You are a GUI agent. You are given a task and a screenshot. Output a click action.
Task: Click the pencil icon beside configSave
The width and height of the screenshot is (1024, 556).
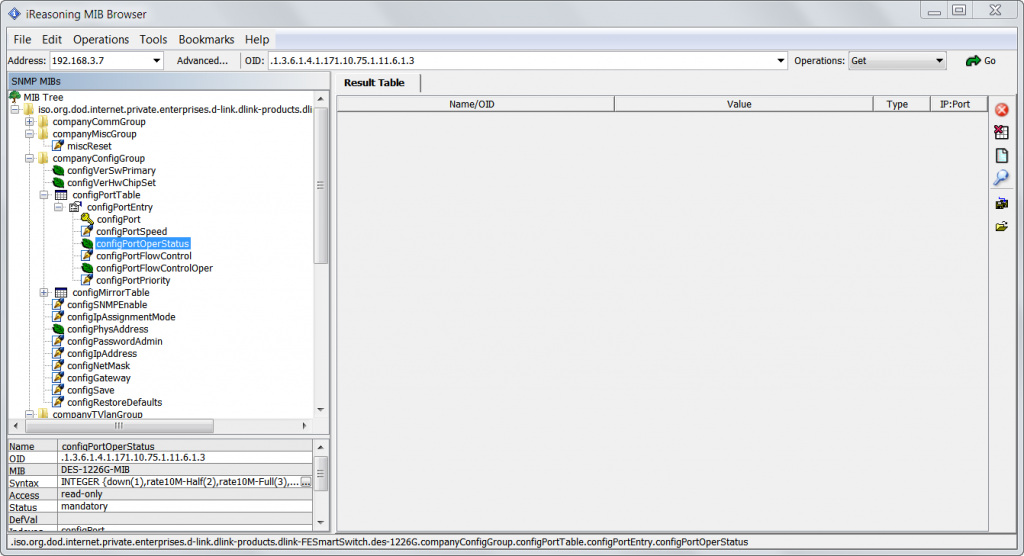(x=58, y=390)
